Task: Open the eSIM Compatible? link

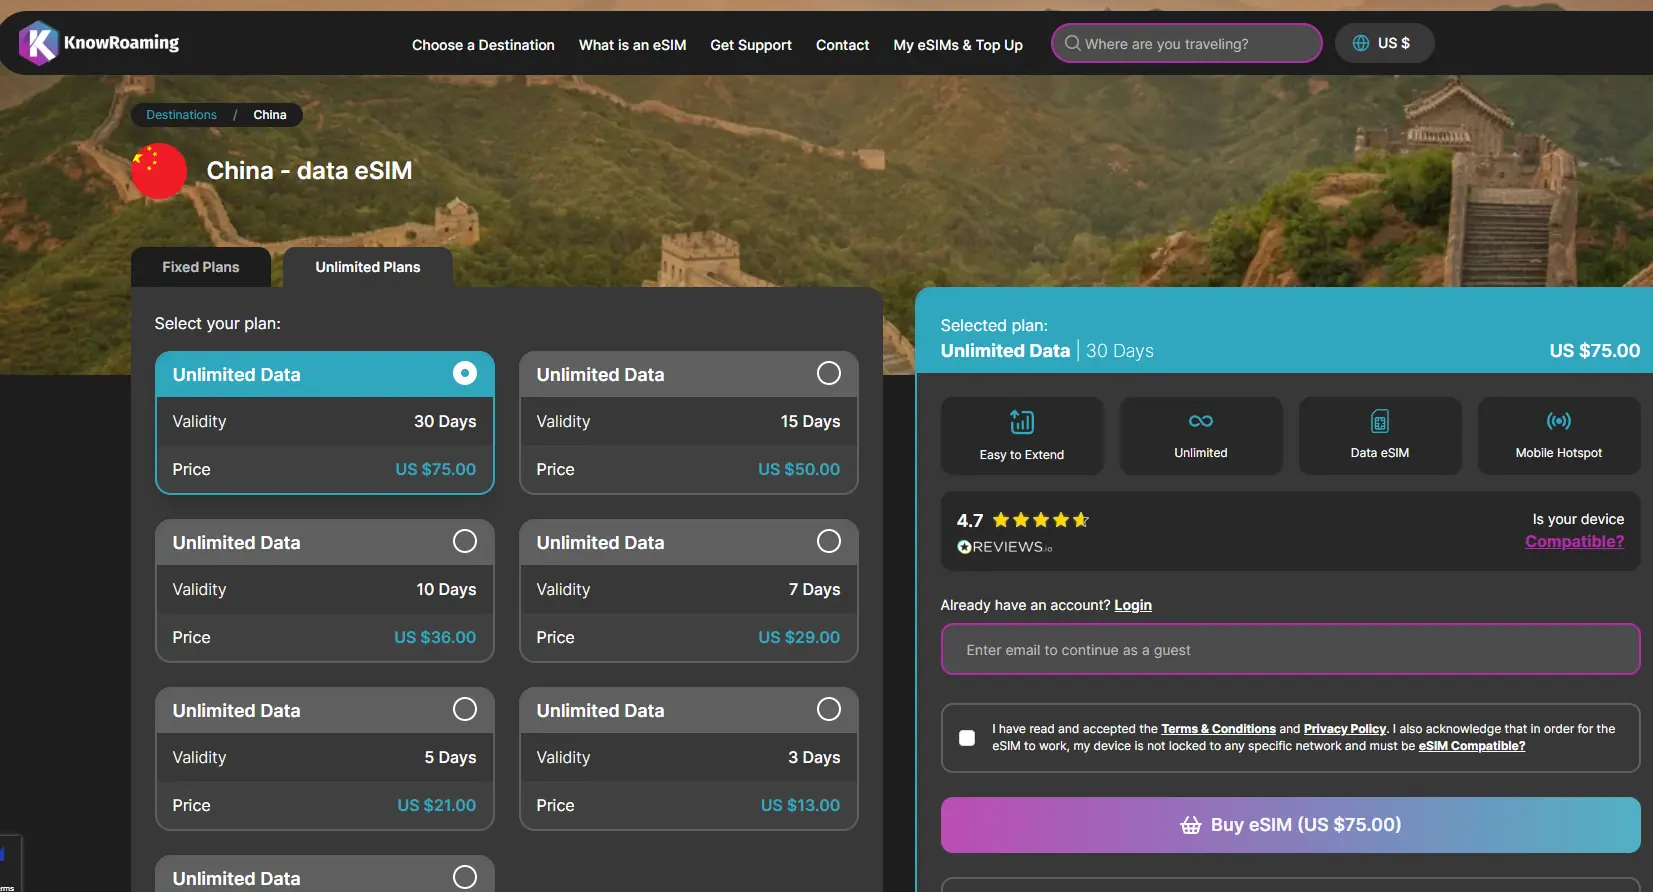Action: [1472, 746]
